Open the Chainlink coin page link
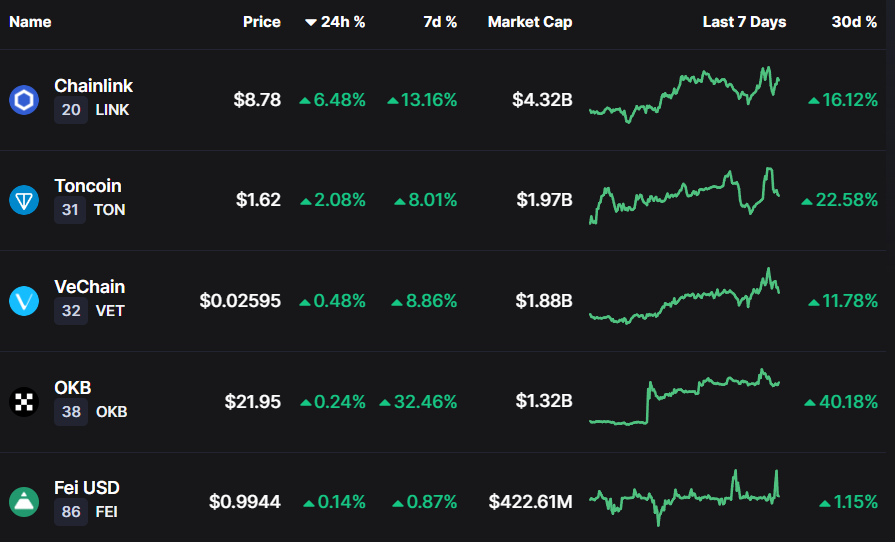The width and height of the screenshot is (895, 542). pos(93,86)
